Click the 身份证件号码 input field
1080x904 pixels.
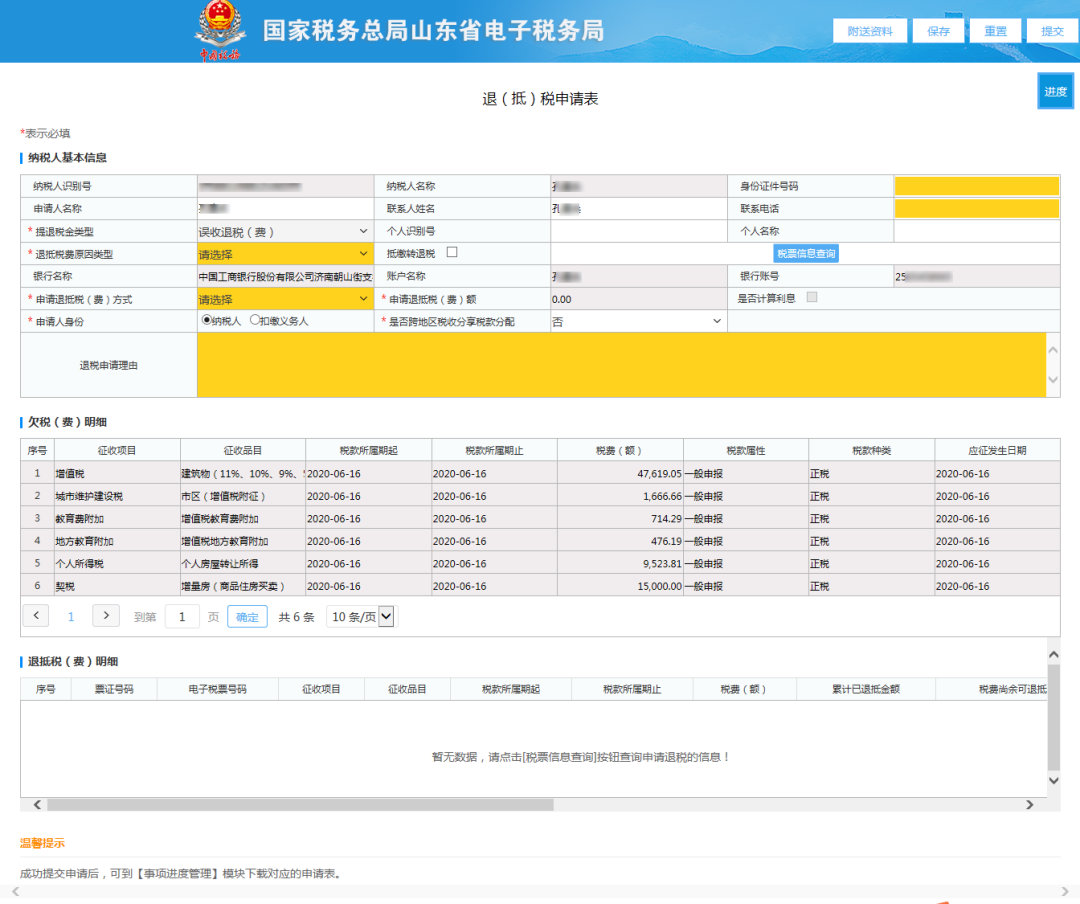977,186
